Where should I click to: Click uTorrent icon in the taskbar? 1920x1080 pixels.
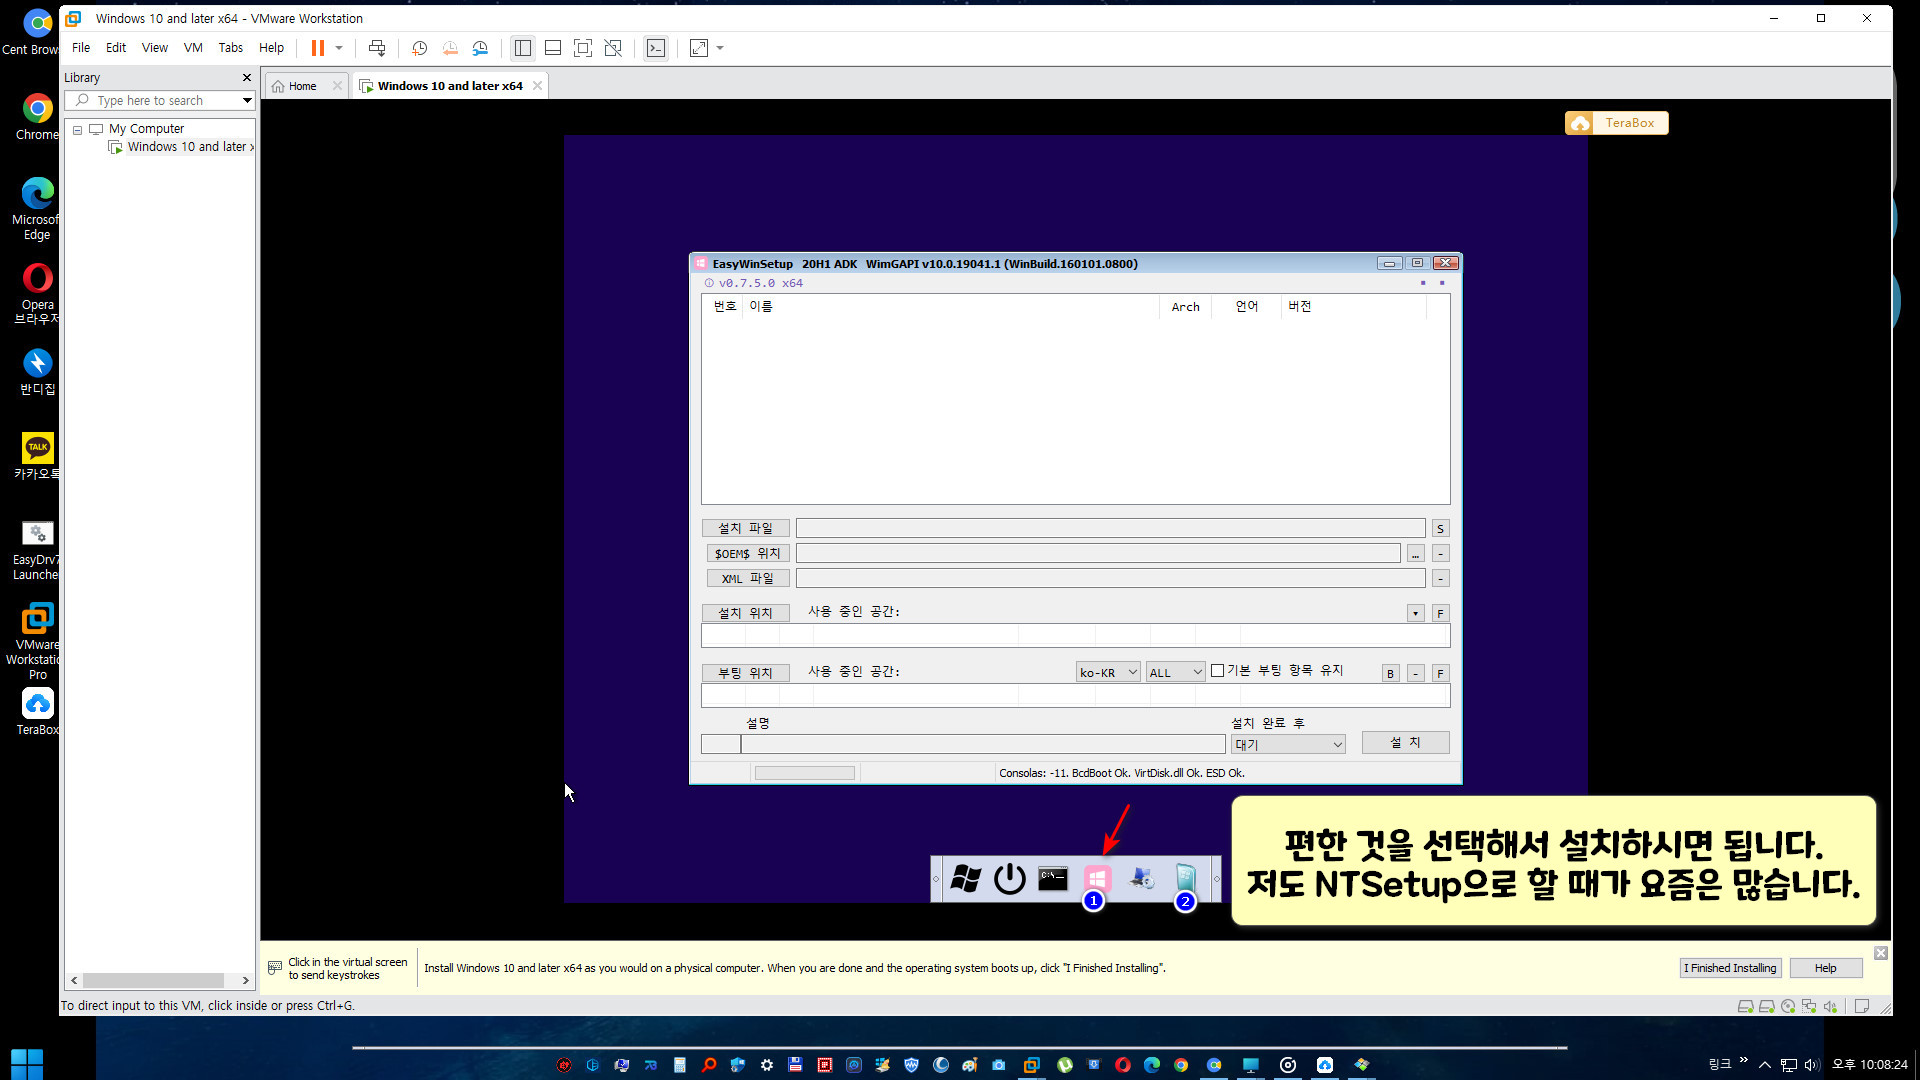coord(1064,1065)
